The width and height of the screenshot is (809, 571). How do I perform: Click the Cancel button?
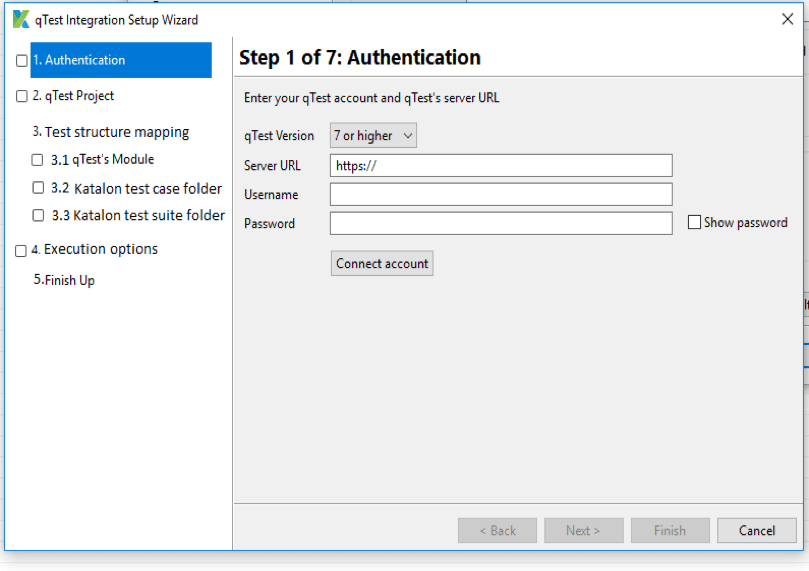tap(757, 530)
